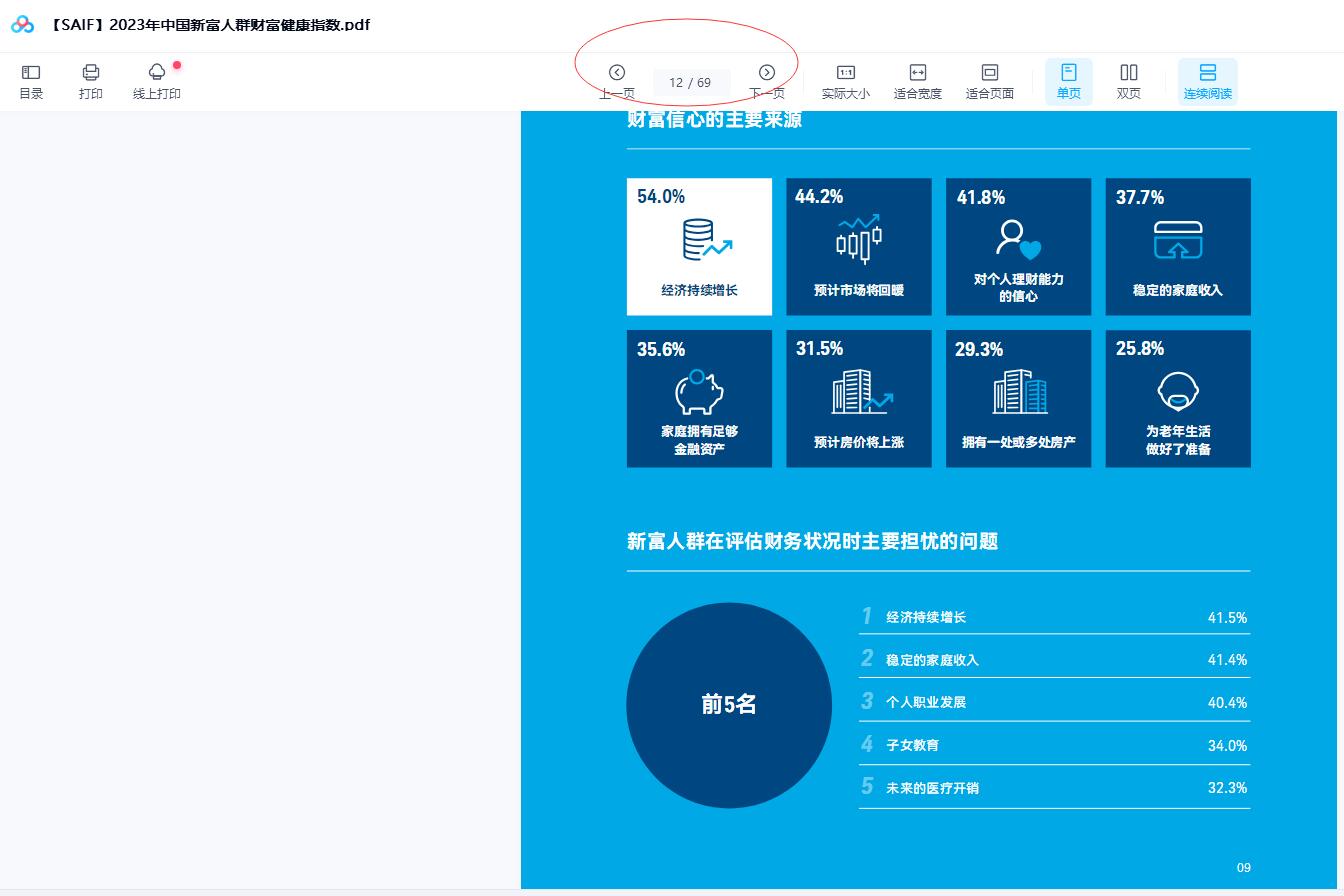
Task: Open the 目录 table of contents panel
Action: pos(31,81)
